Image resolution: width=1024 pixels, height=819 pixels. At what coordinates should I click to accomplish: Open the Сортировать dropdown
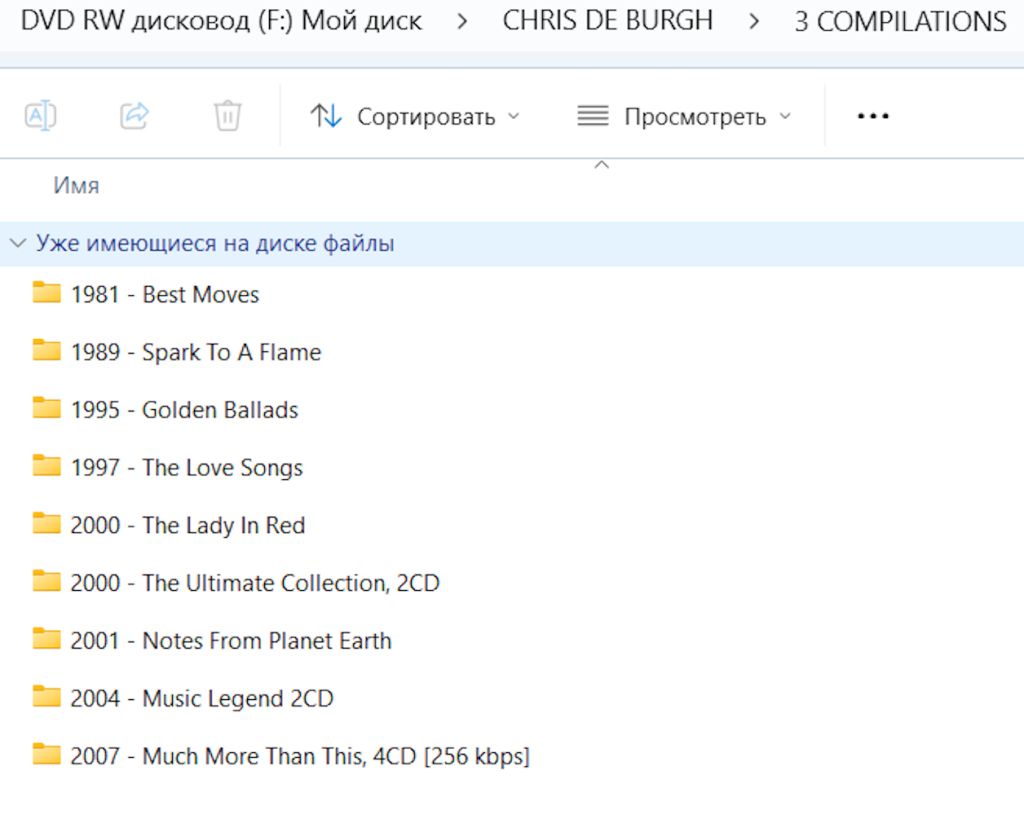pos(415,116)
